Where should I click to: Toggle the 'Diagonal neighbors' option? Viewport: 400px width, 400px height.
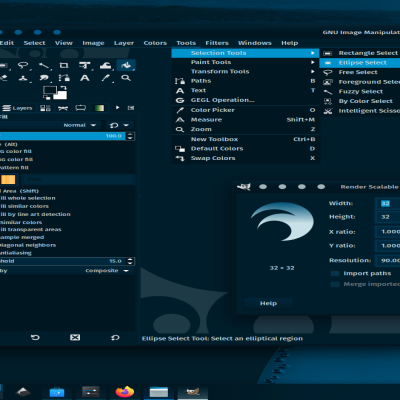click(x=28, y=245)
